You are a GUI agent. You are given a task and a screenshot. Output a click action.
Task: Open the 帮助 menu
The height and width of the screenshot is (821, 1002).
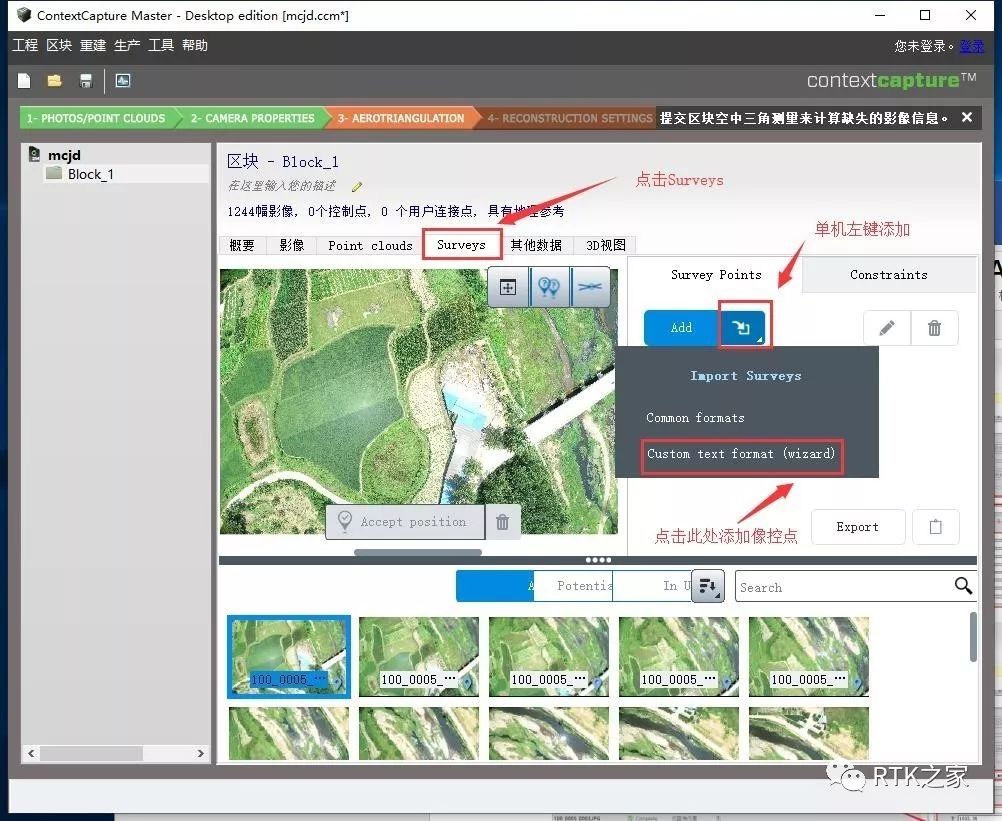click(194, 45)
